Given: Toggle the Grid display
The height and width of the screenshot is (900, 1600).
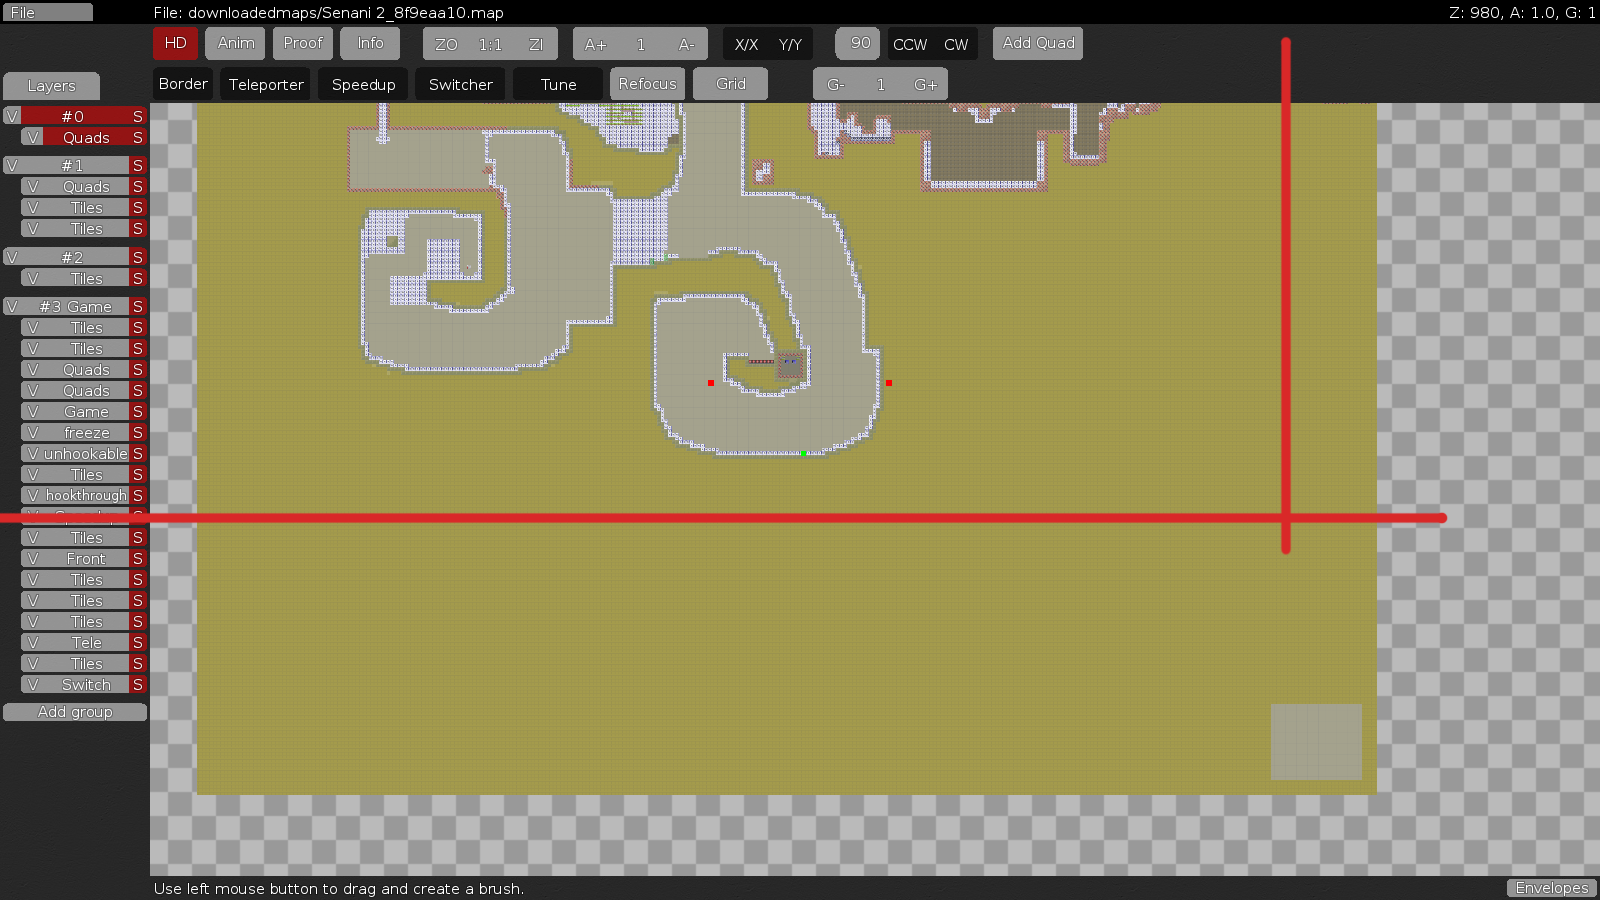Looking at the screenshot, I should [730, 84].
